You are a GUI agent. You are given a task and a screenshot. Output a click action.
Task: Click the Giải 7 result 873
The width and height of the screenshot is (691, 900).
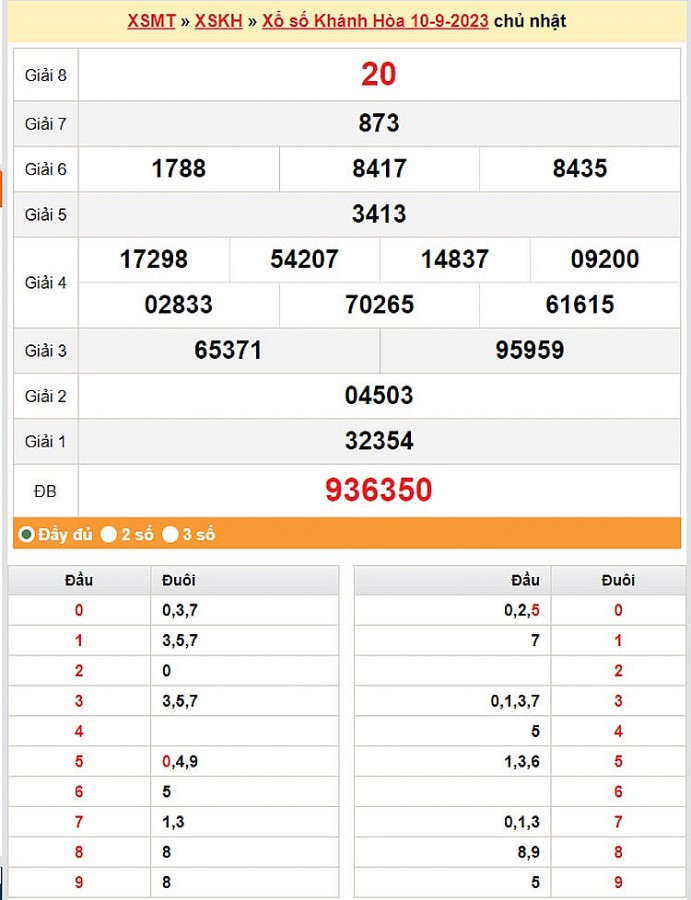378,123
